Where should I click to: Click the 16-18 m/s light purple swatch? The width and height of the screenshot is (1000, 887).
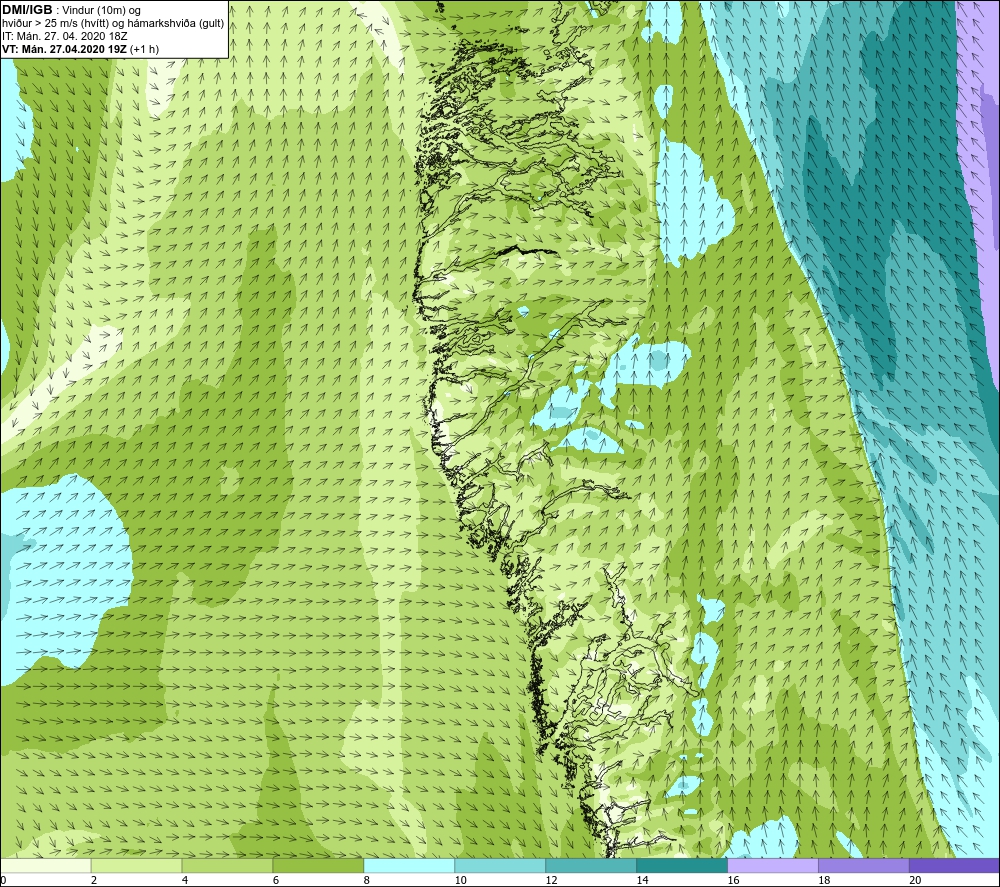pyautogui.click(x=773, y=866)
